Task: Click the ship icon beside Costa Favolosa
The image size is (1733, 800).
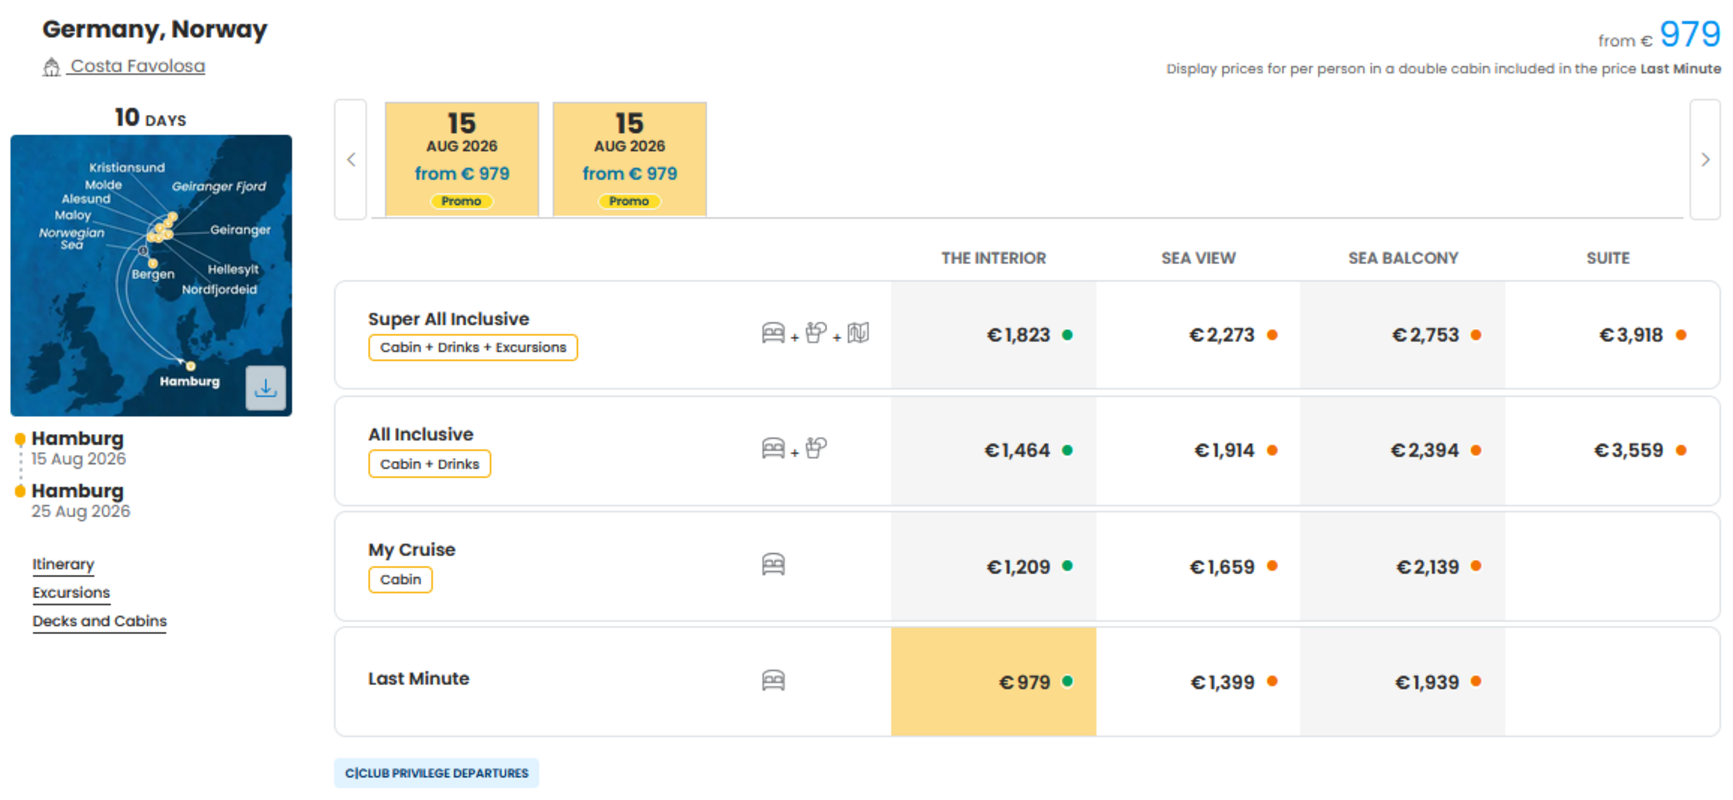Action: [x=51, y=67]
